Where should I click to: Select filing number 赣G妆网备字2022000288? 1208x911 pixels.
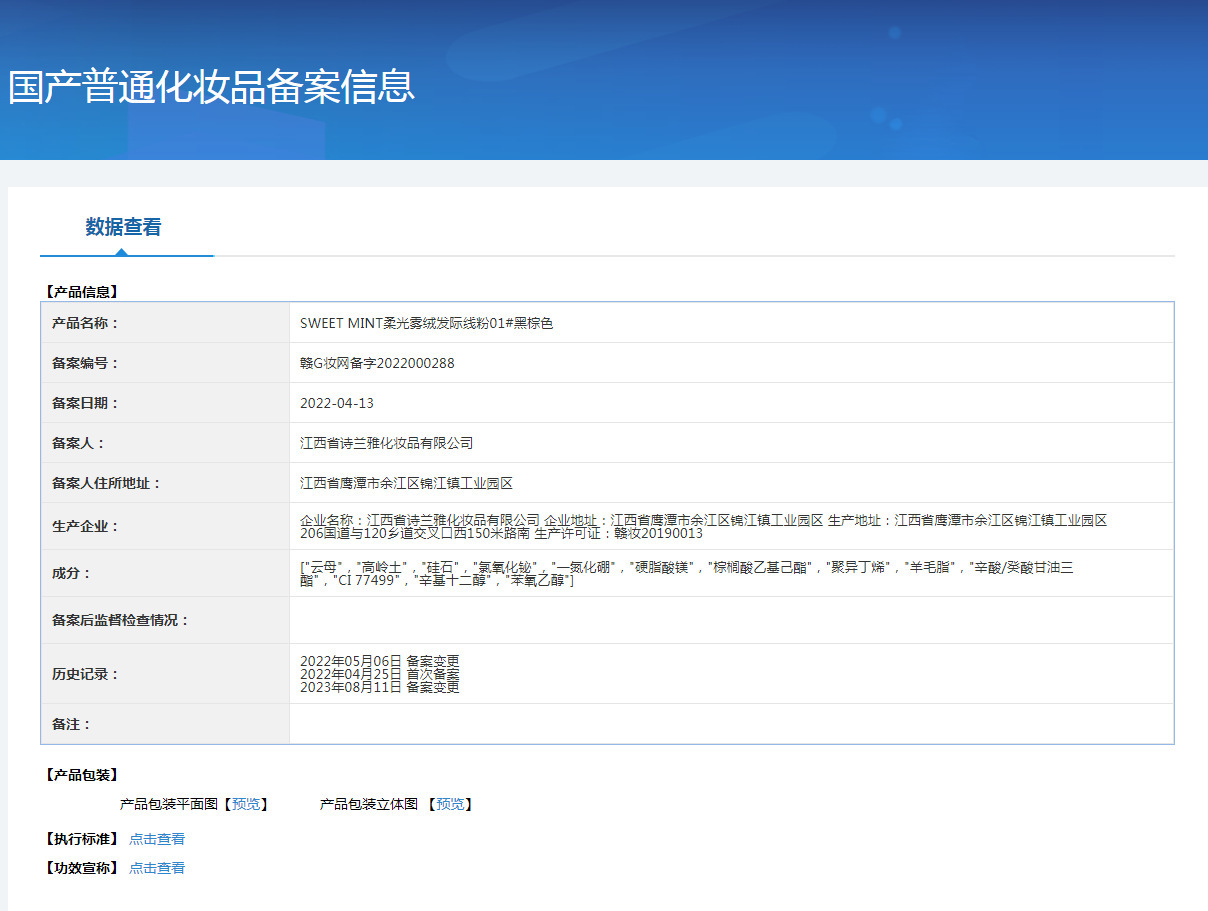click(377, 363)
